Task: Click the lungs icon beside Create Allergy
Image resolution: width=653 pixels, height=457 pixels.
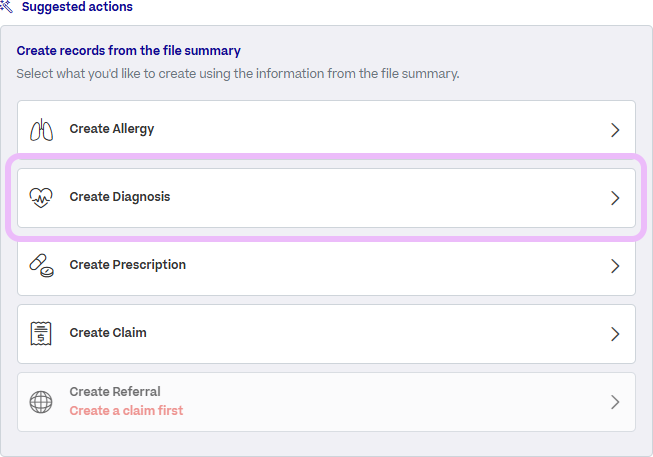Action: pyautogui.click(x=41, y=130)
